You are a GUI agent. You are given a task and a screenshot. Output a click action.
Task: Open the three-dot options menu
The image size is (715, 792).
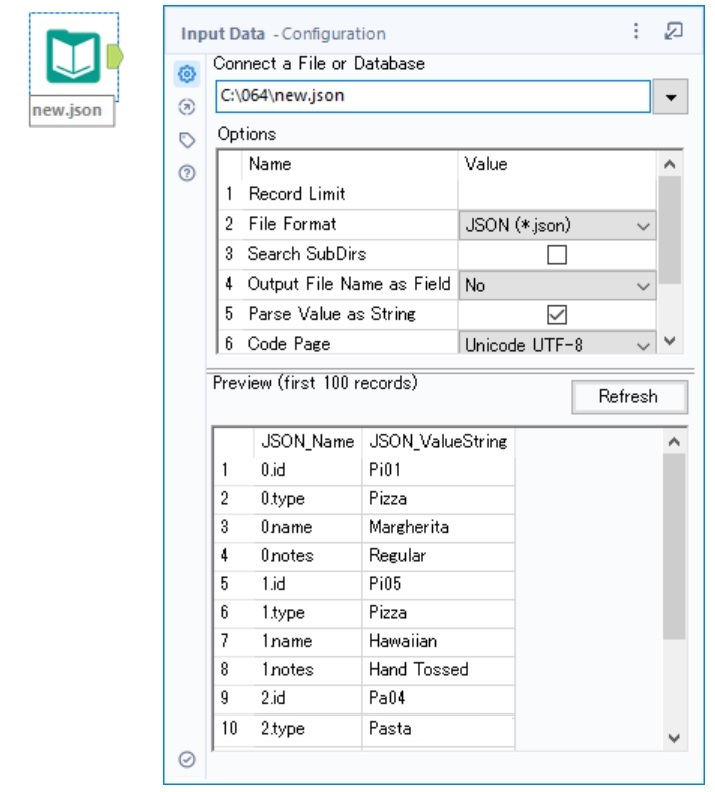[636, 31]
